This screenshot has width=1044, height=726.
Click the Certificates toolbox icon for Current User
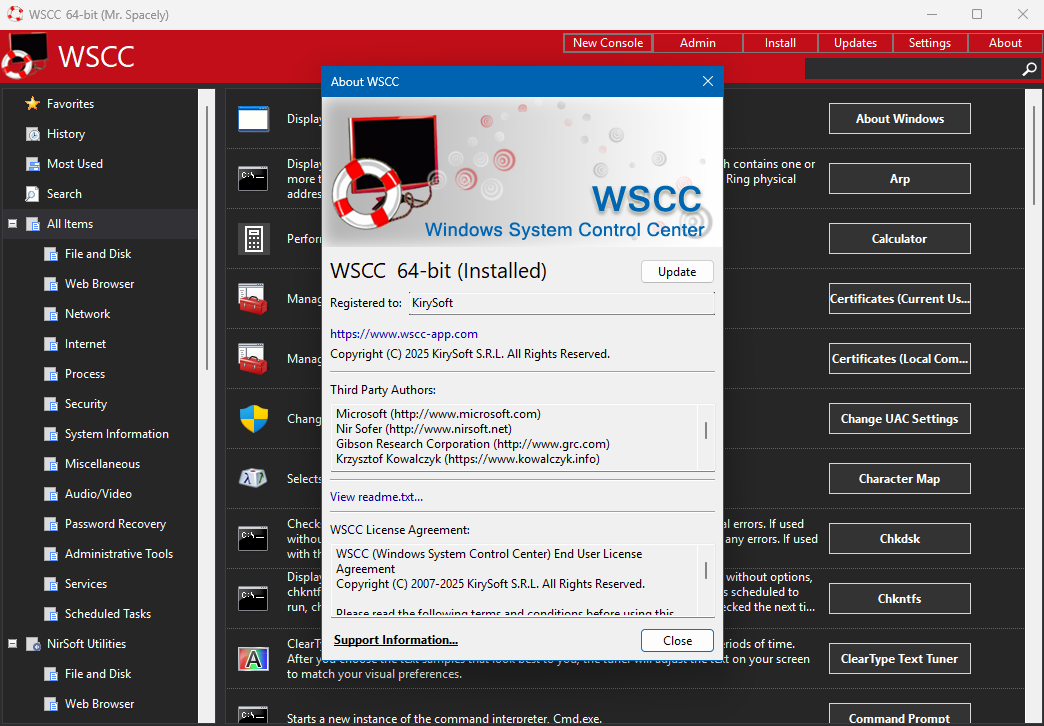point(253,299)
